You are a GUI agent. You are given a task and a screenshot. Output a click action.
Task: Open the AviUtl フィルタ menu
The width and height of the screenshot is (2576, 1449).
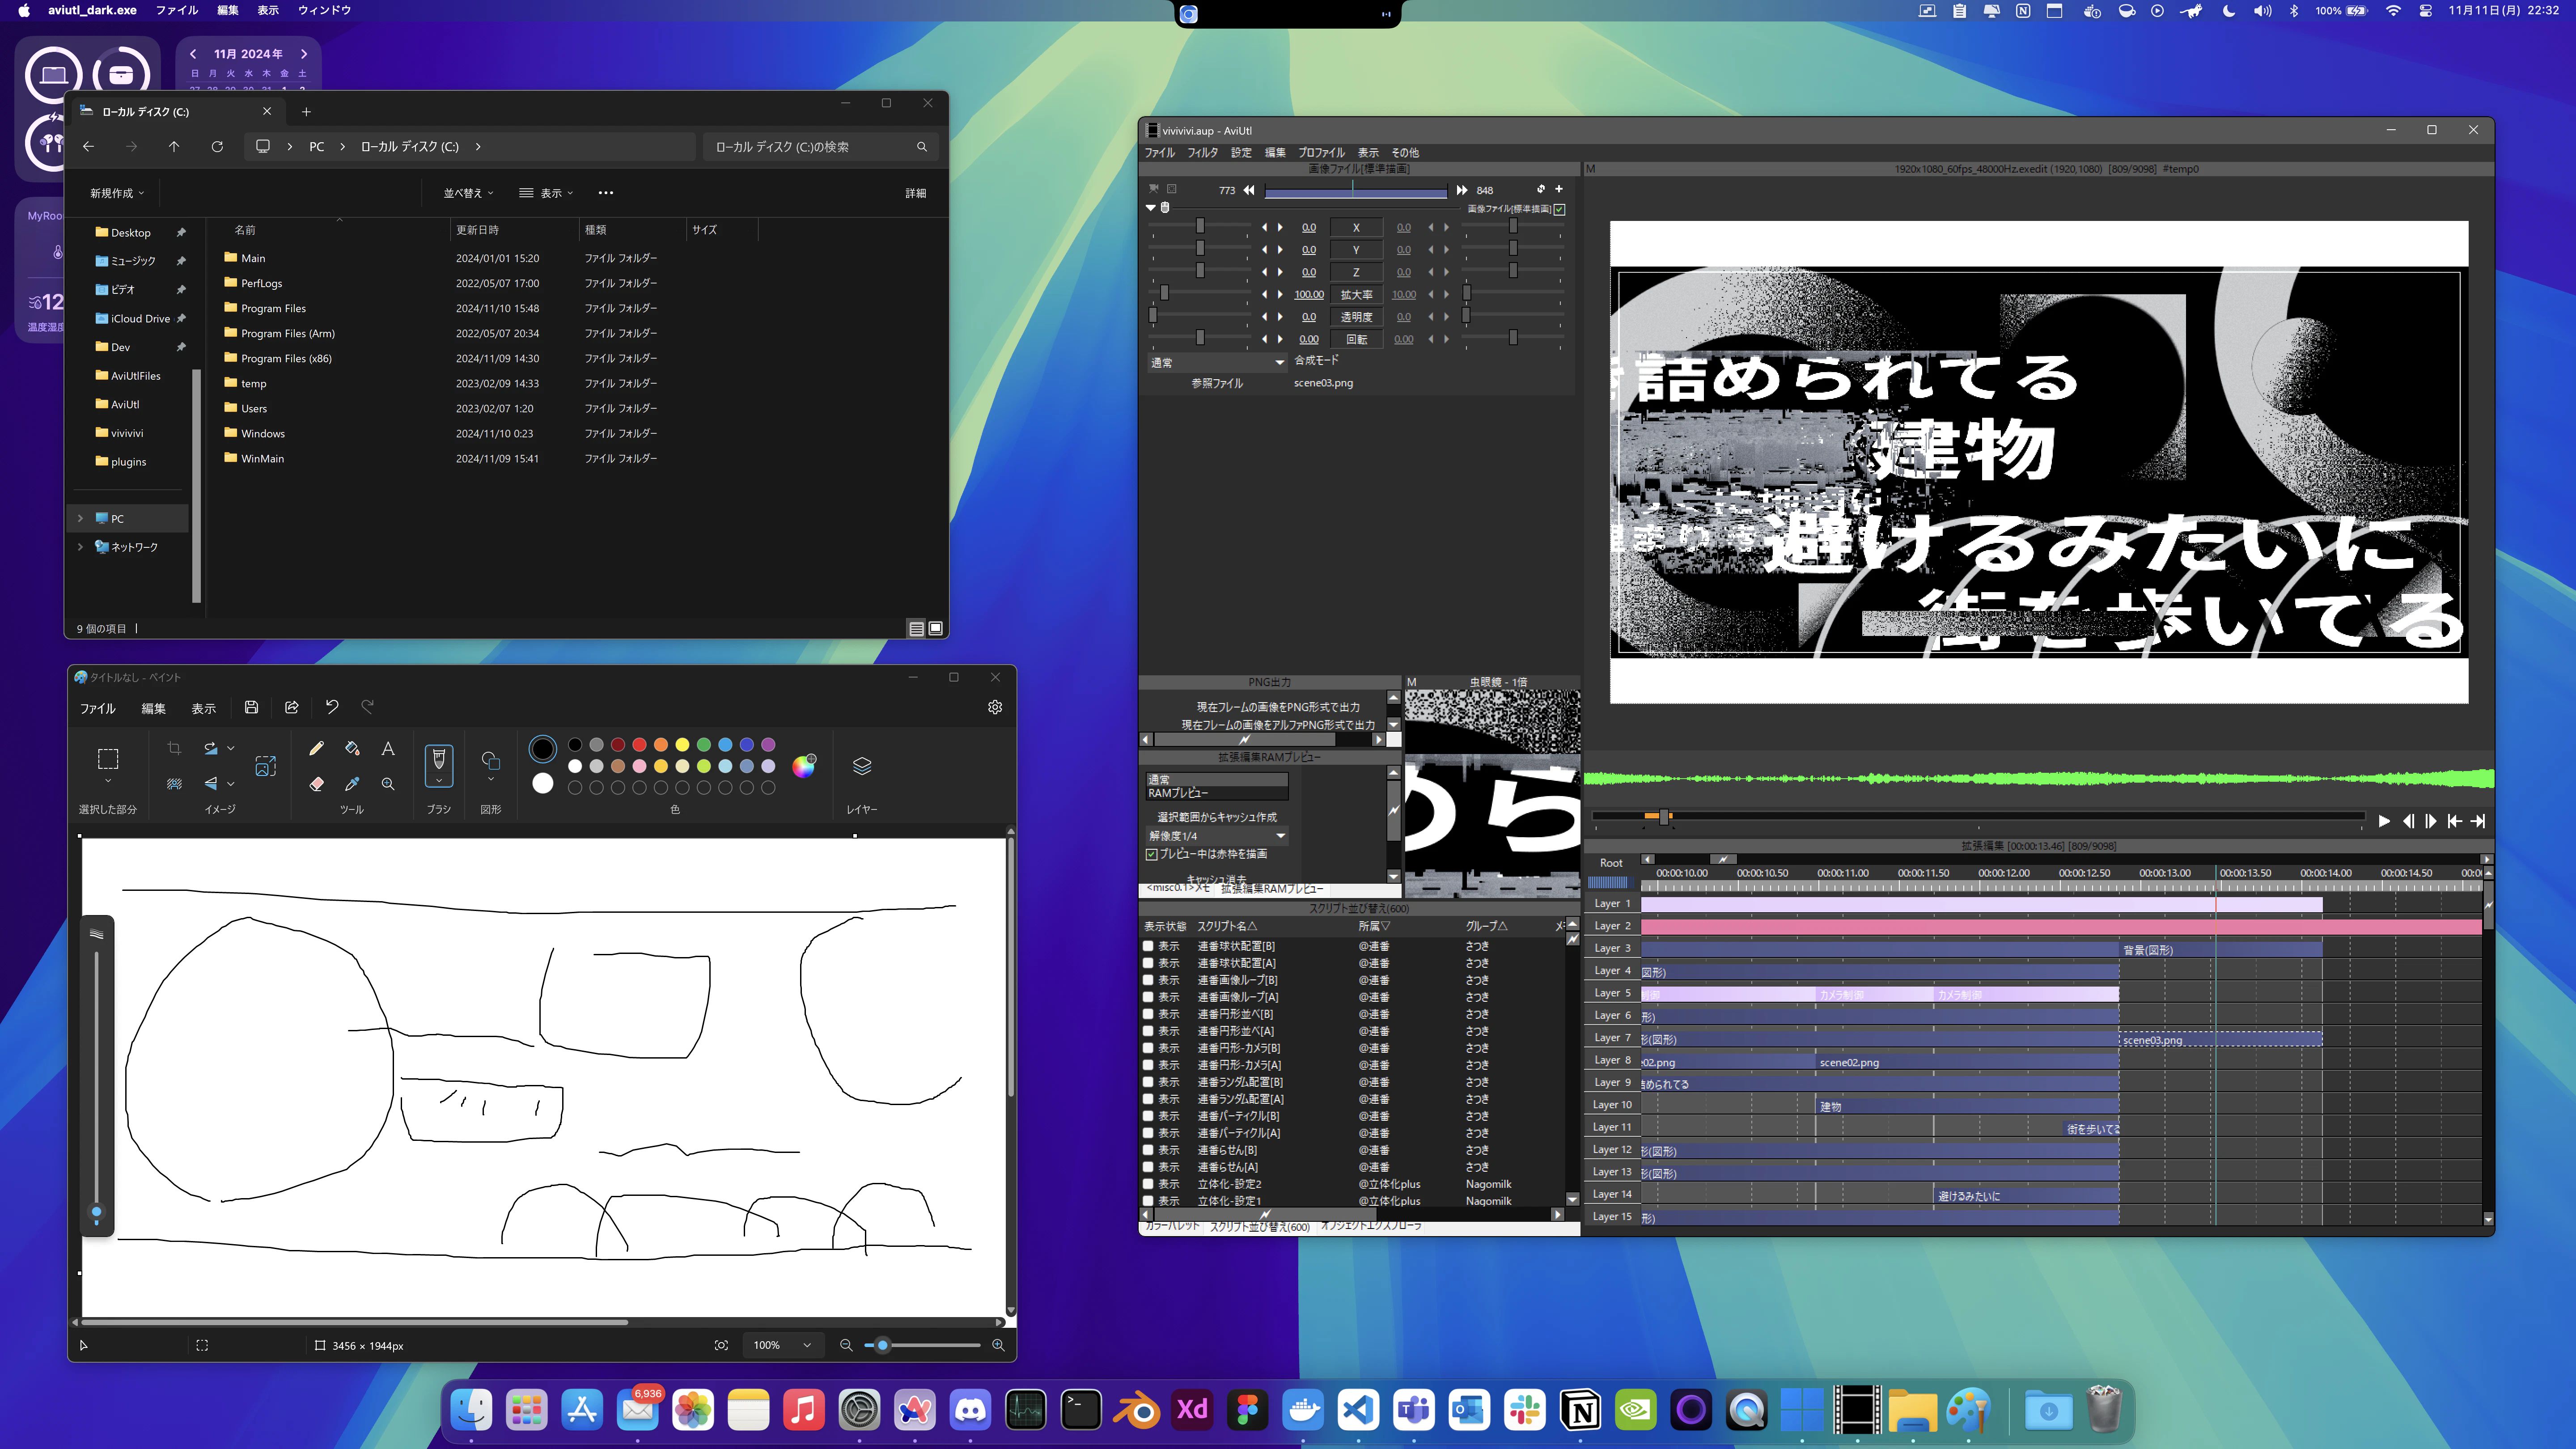click(x=1203, y=152)
